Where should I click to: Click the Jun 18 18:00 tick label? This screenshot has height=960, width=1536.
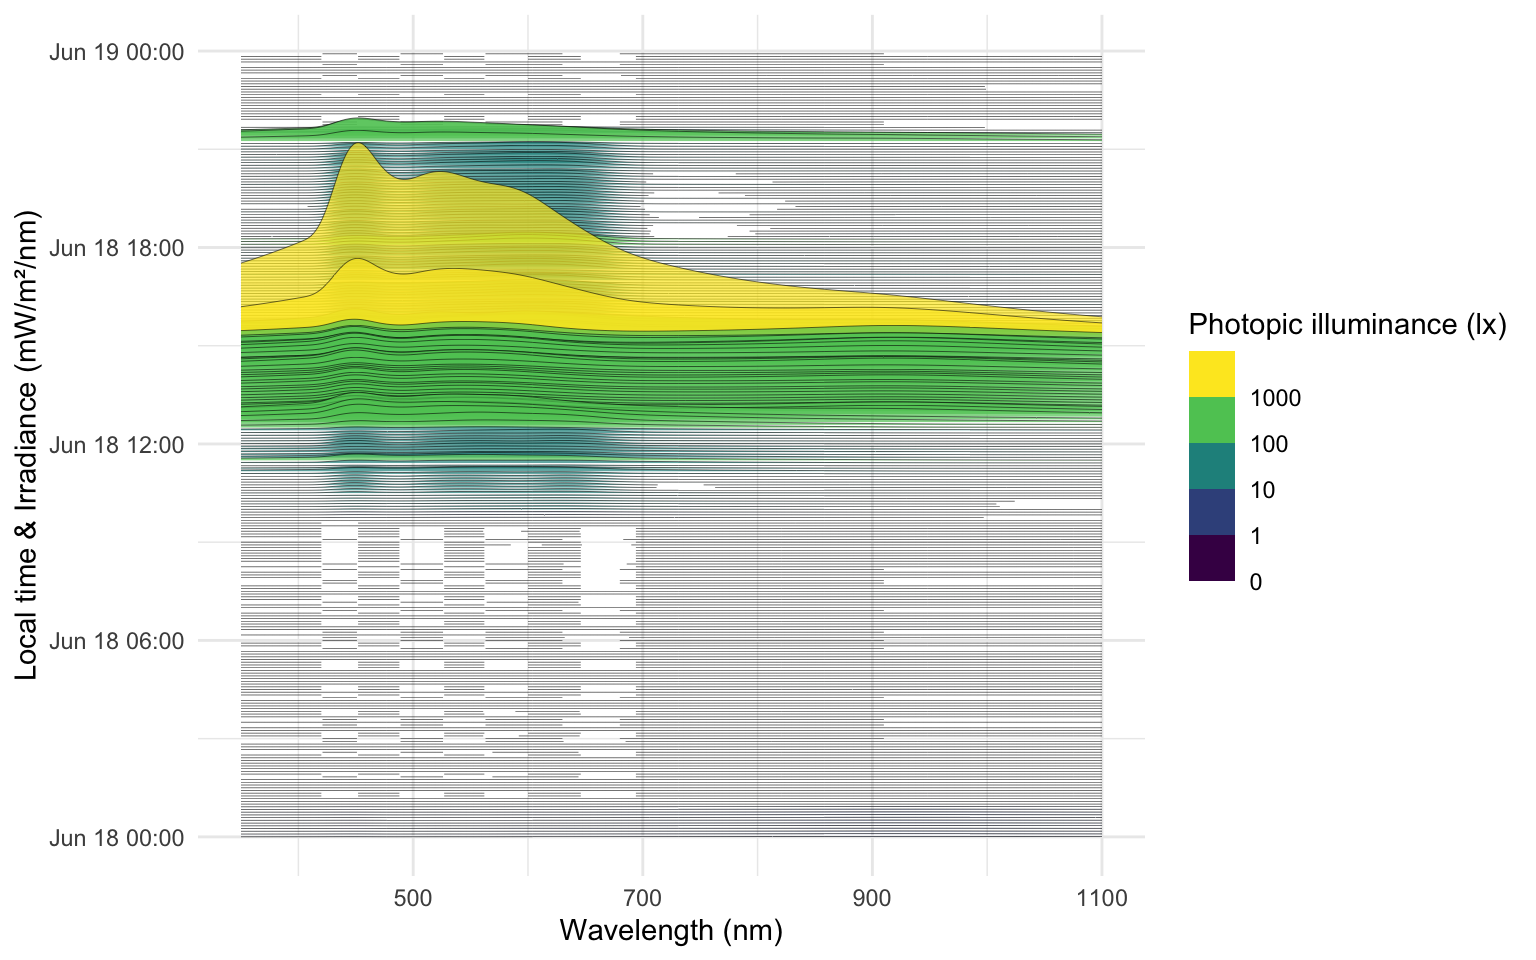(x=116, y=248)
